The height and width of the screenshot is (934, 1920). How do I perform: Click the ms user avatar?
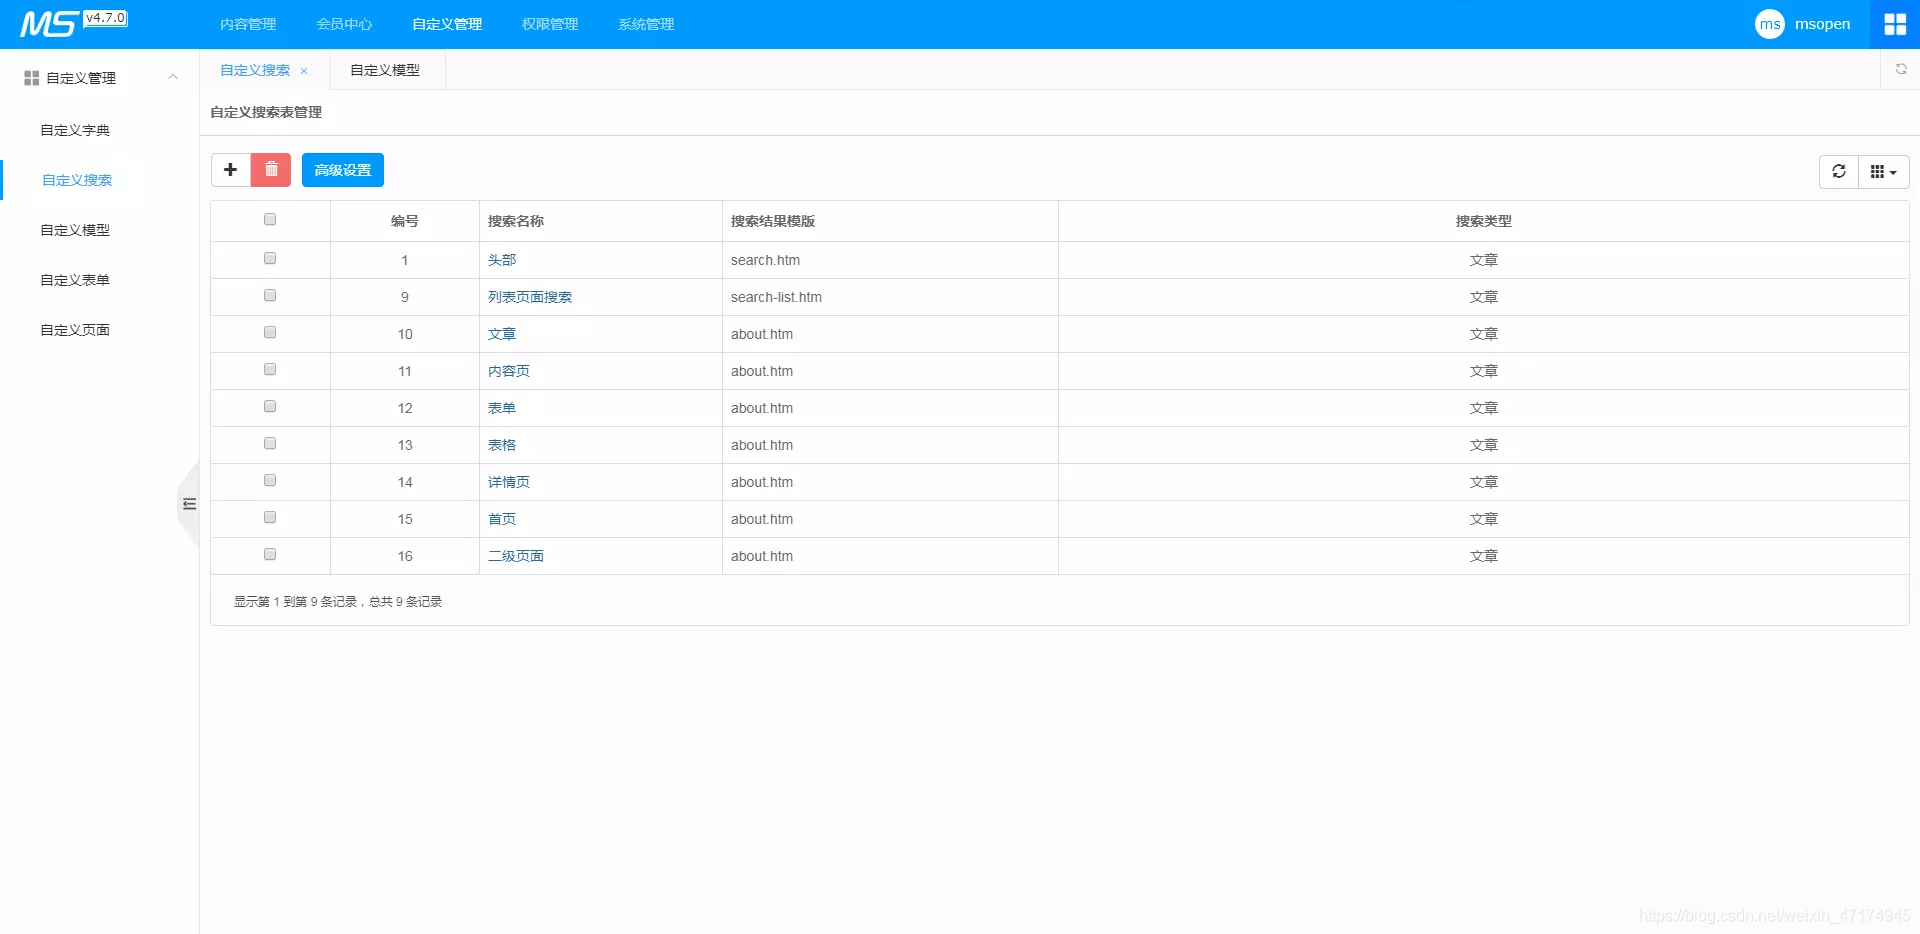(x=1770, y=24)
